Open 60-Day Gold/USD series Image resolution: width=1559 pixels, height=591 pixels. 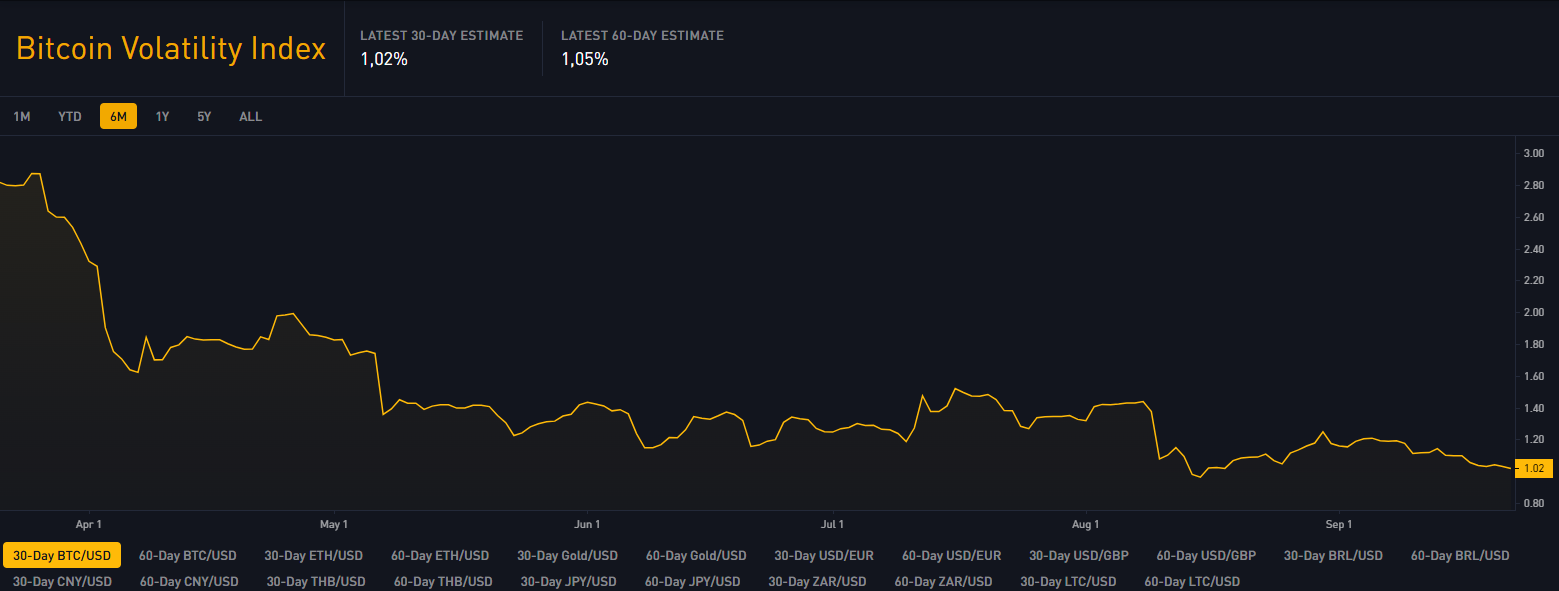pyautogui.click(x=696, y=555)
